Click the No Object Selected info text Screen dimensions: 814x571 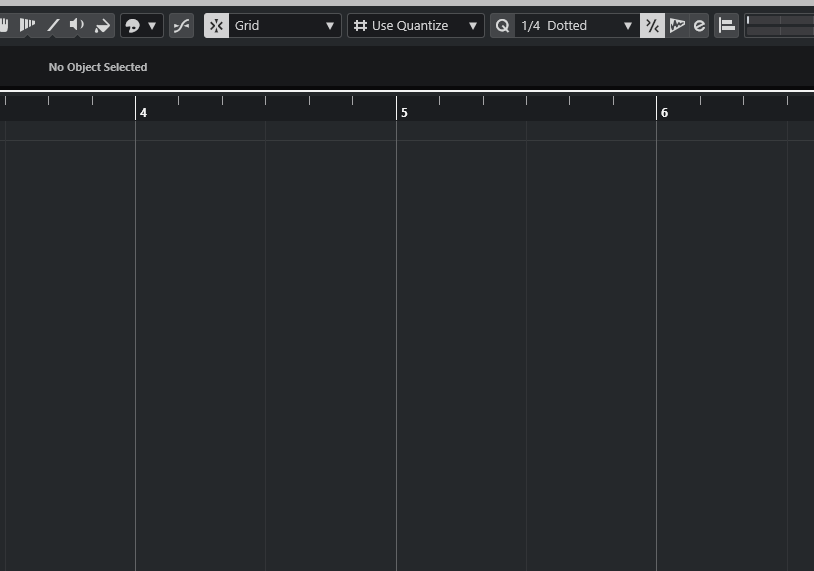tap(98, 67)
